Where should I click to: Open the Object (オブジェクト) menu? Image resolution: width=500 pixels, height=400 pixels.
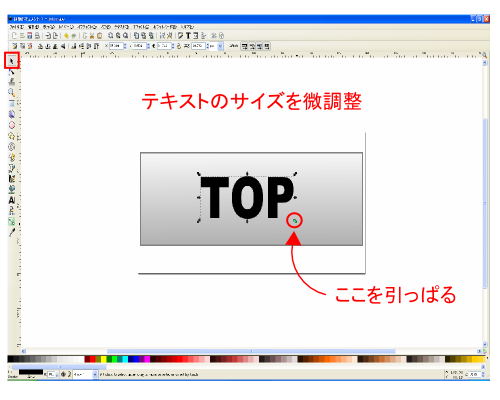tap(87, 27)
